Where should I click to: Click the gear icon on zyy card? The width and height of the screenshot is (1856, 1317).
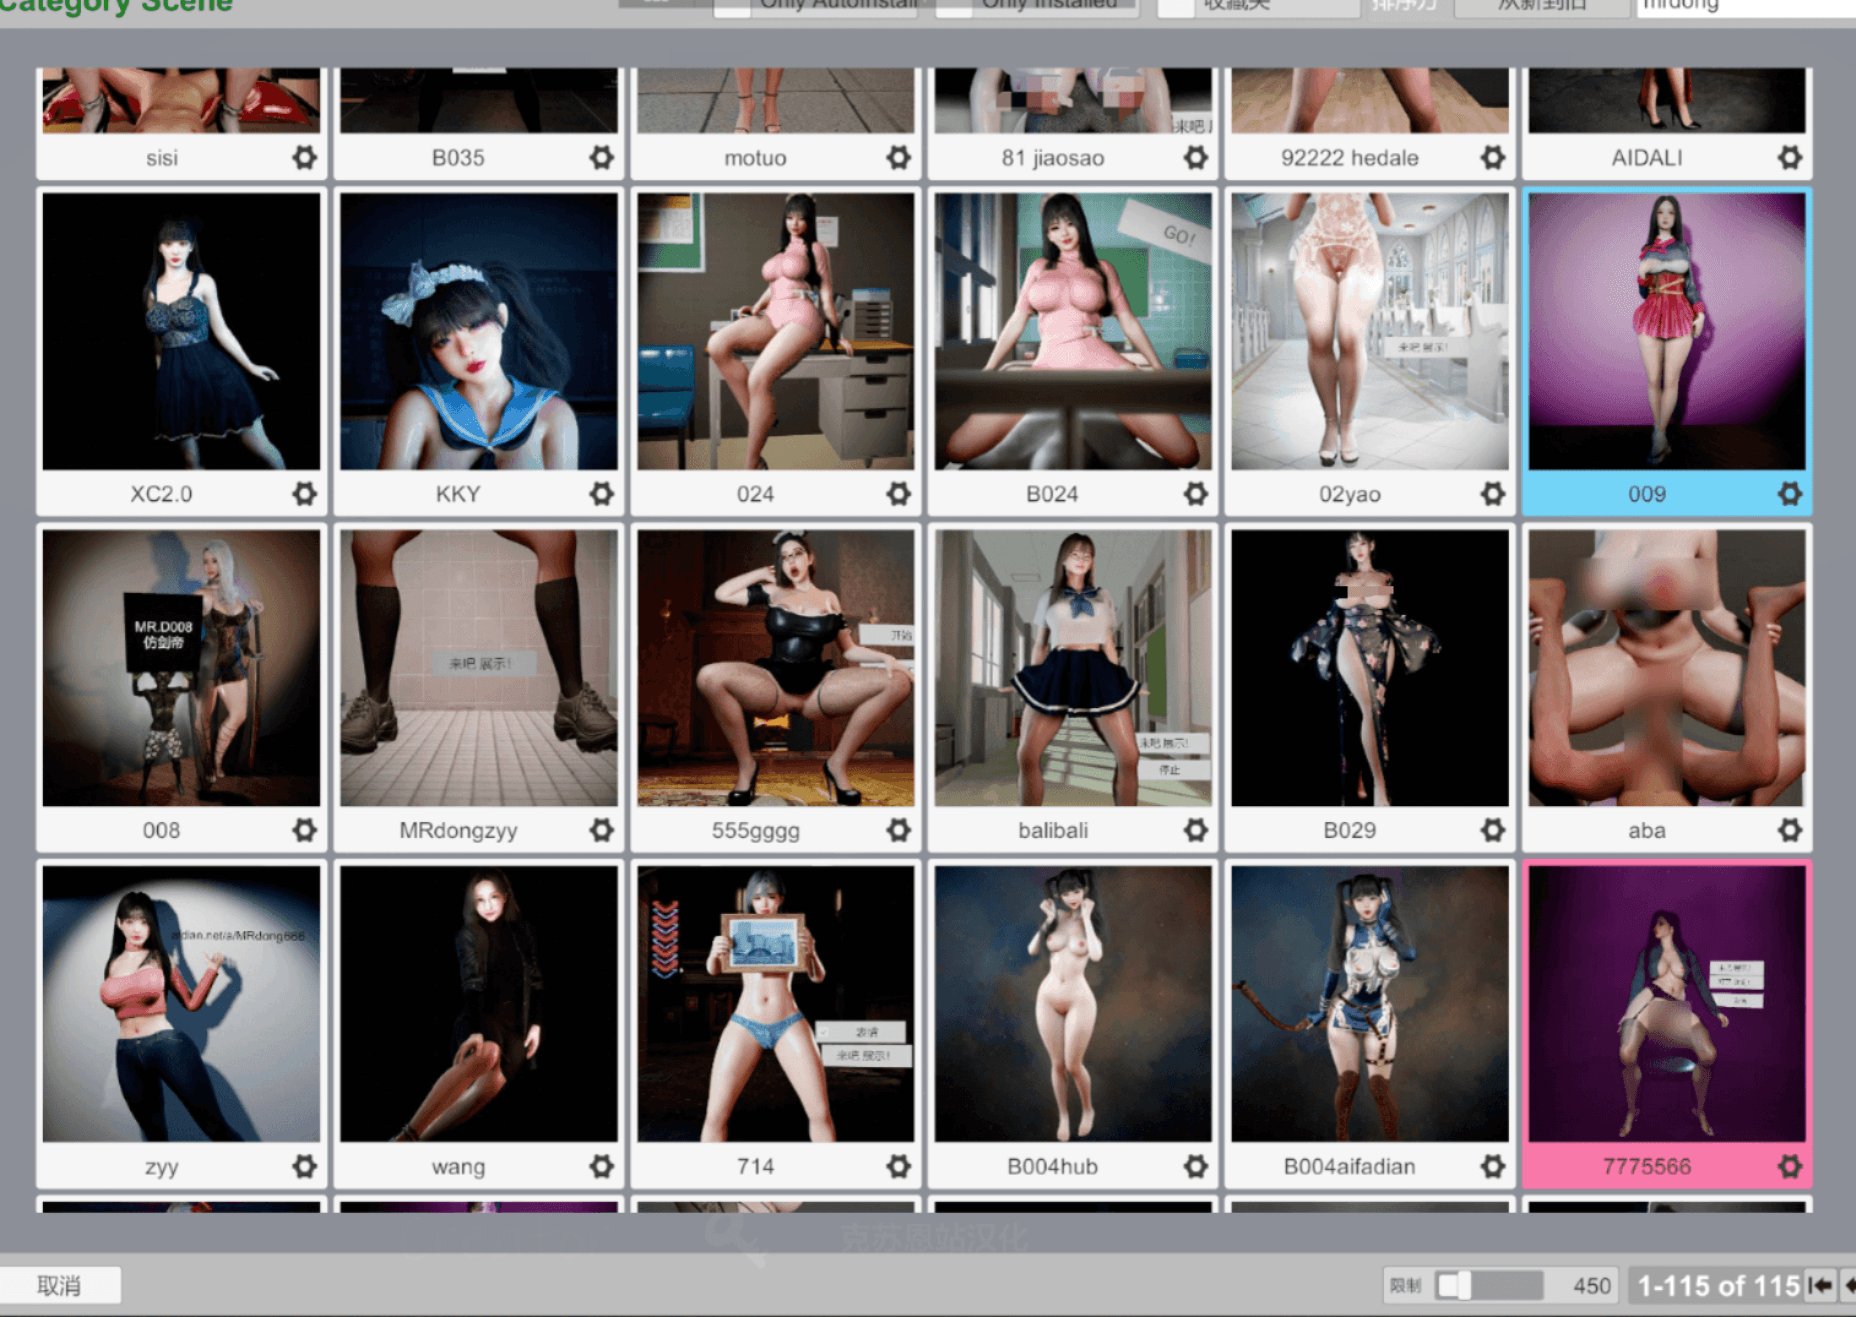point(304,1166)
